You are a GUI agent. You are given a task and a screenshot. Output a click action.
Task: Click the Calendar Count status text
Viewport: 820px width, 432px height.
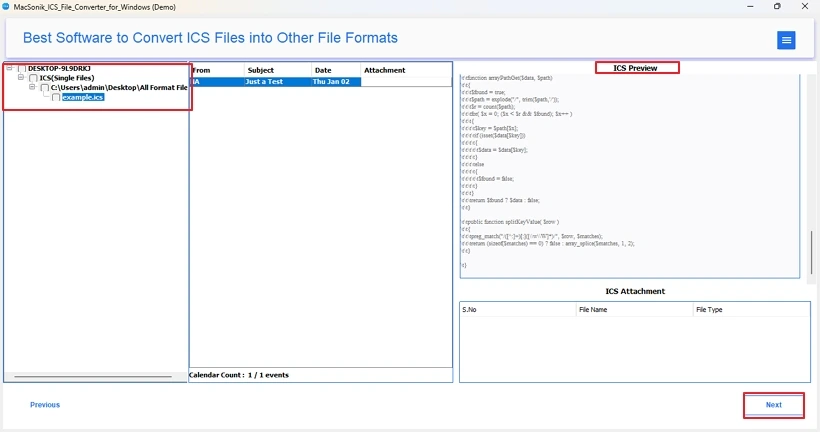click(238, 375)
